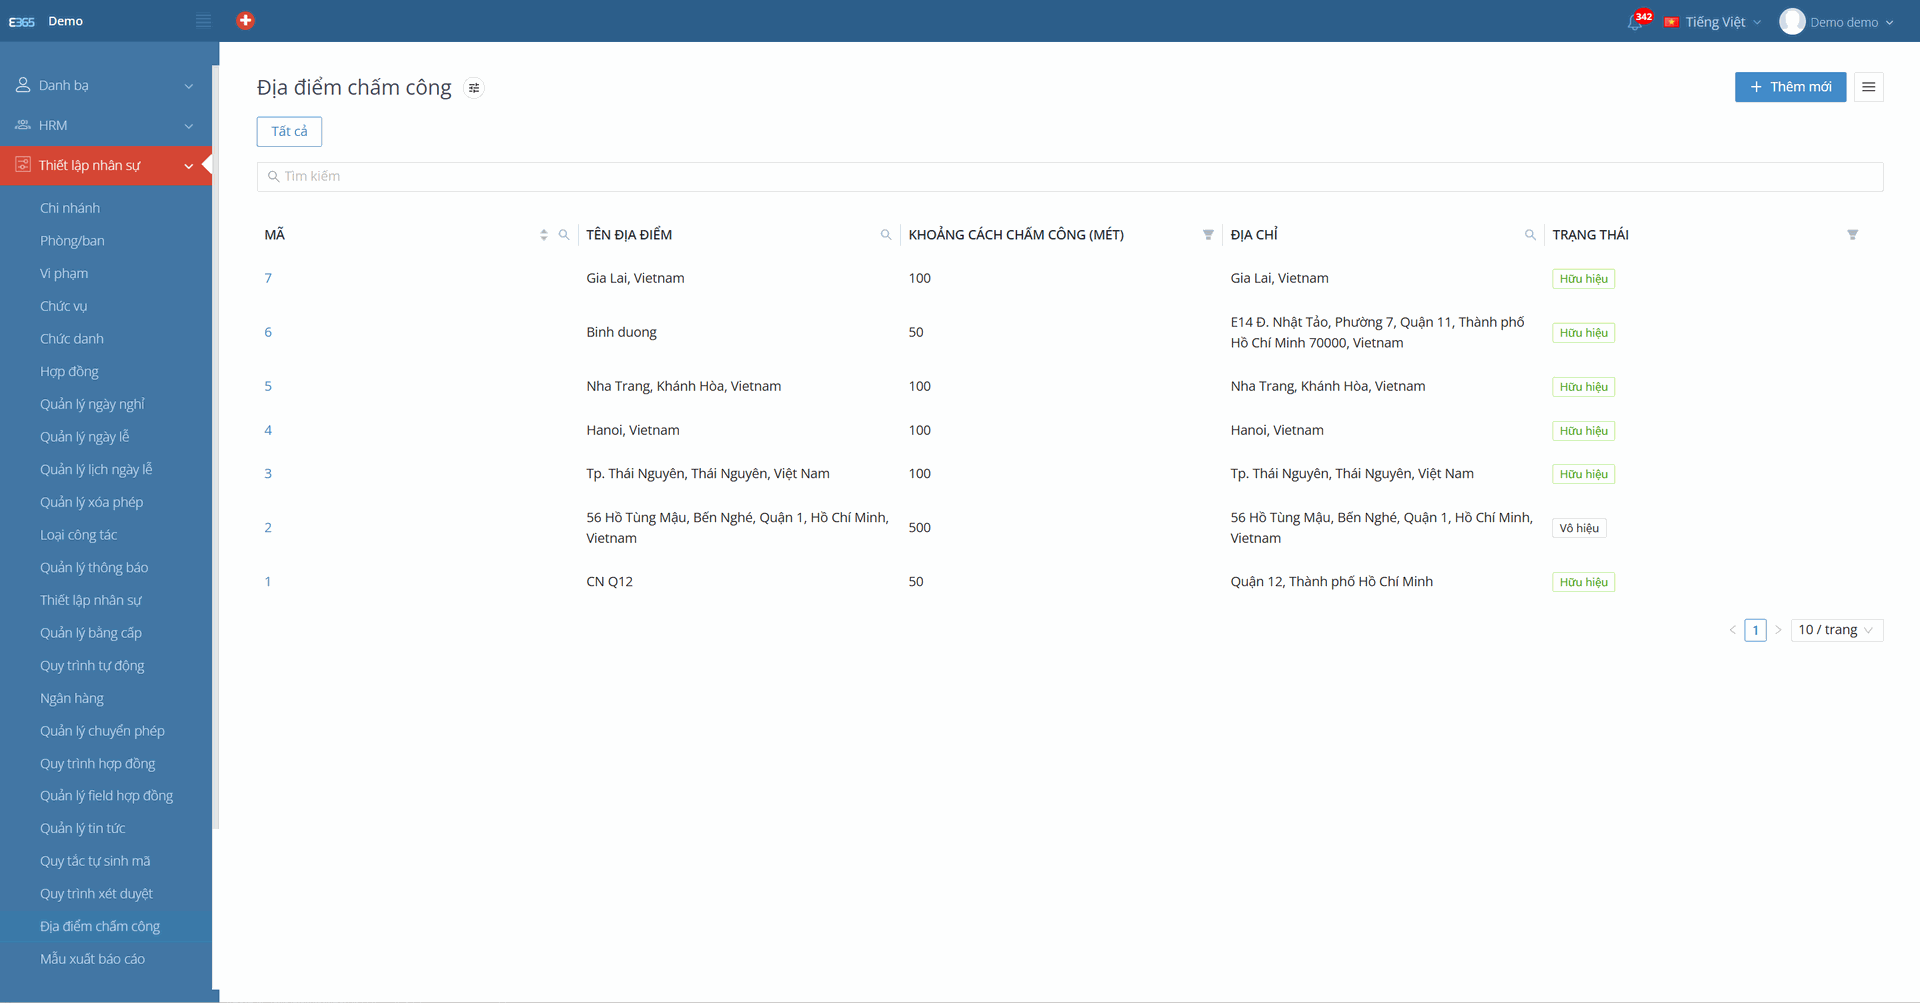1920x1003 pixels.
Task: Open the Tiếng Việt language dropdown
Action: [x=1714, y=22]
